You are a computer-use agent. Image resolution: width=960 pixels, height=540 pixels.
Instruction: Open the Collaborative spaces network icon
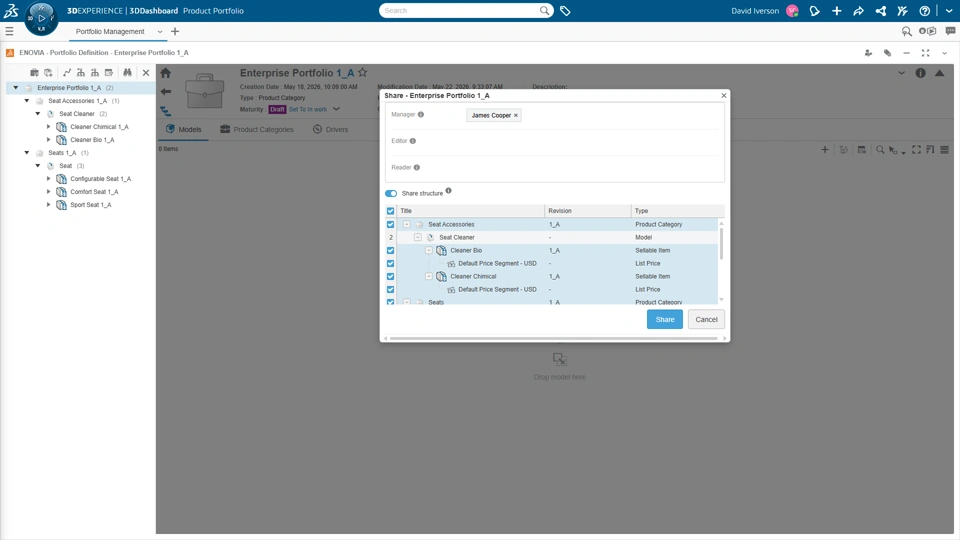[880, 10]
